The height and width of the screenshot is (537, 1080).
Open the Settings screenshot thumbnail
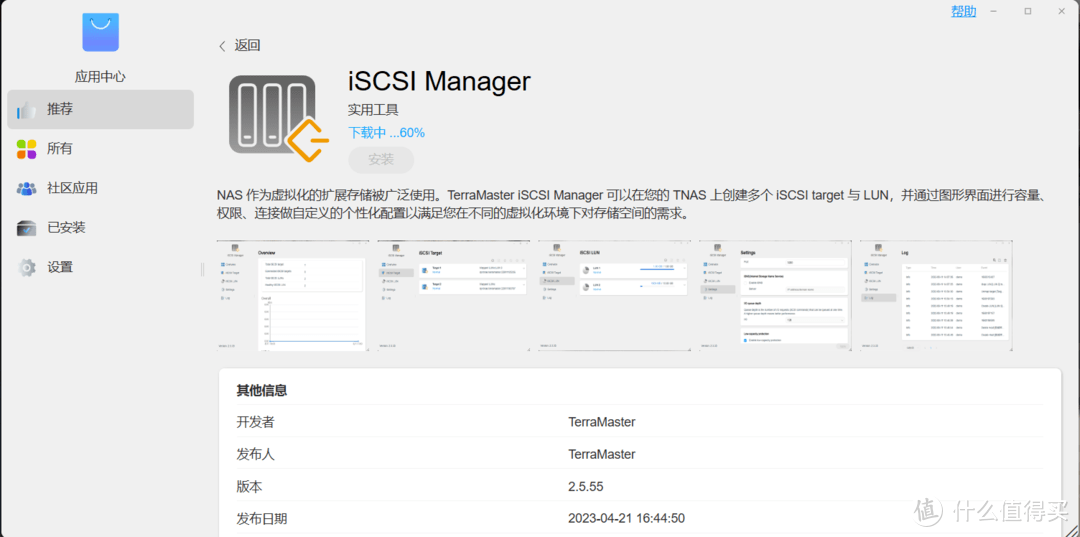(776, 295)
